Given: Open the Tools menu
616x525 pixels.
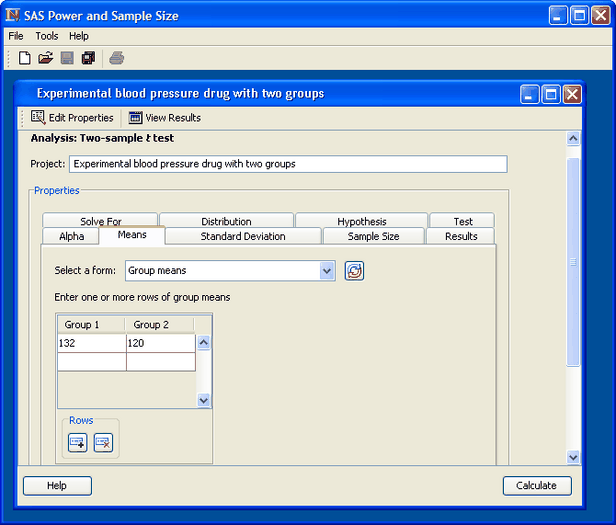Looking at the screenshot, I should coord(47,36).
